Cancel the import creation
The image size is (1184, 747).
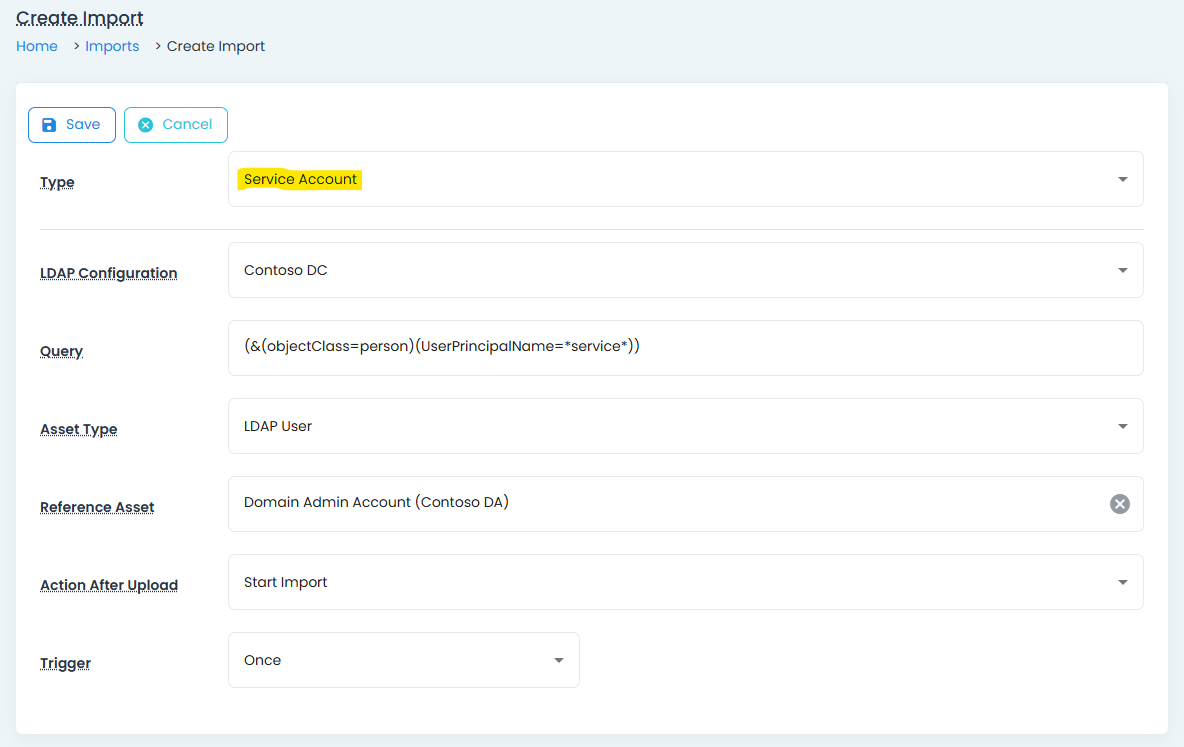(176, 125)
